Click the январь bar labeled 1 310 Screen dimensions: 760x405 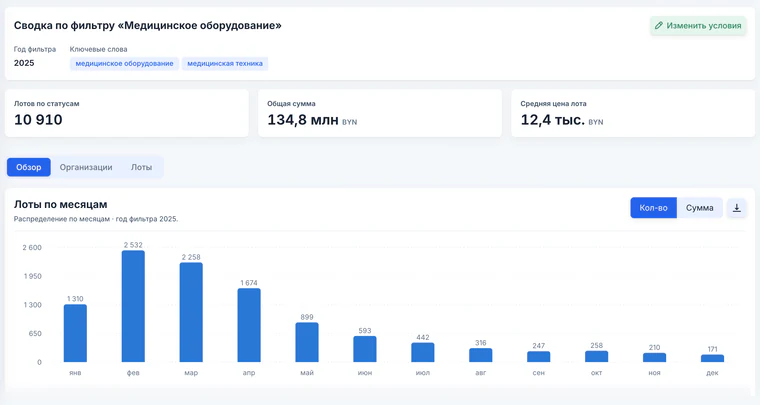coord(75,333)
